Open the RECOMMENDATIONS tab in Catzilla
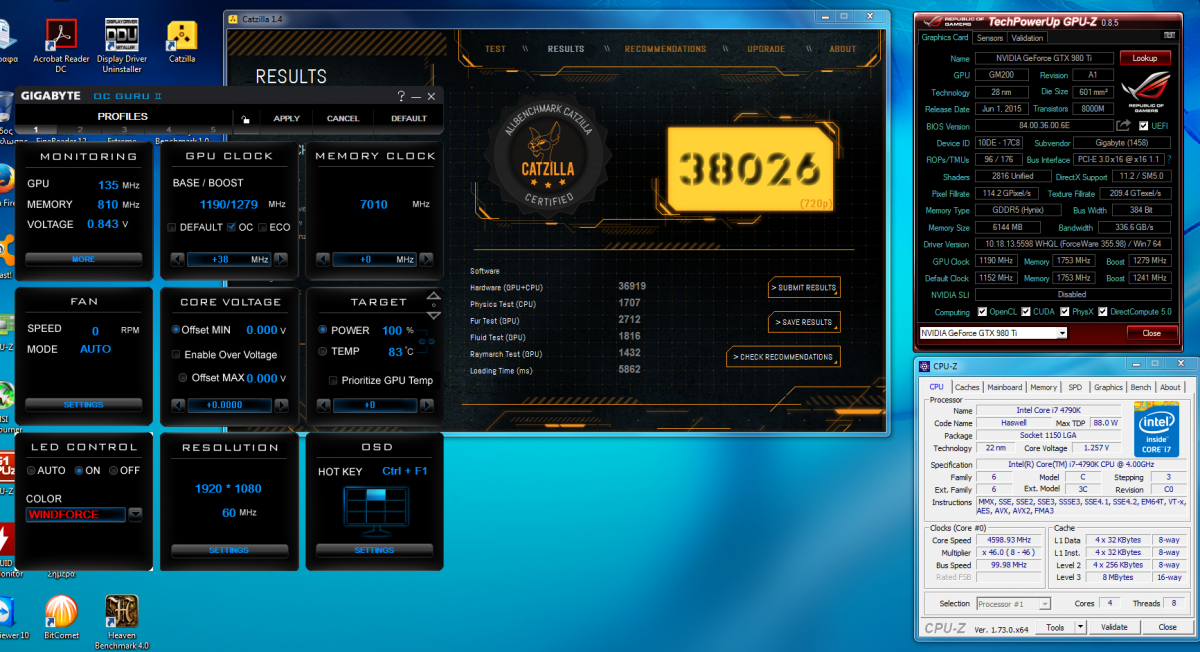 [x=665, y=49]
